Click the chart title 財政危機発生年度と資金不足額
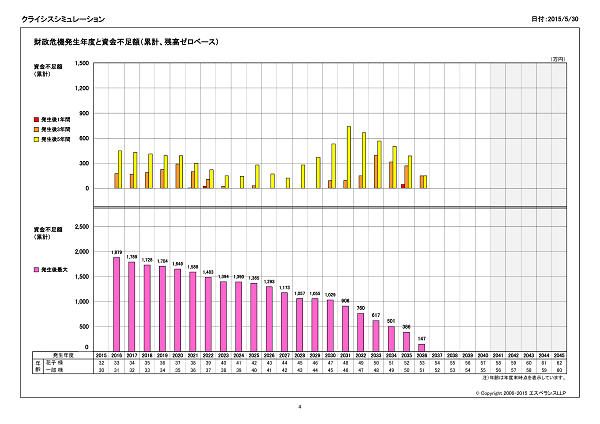 tap(126, 43)
